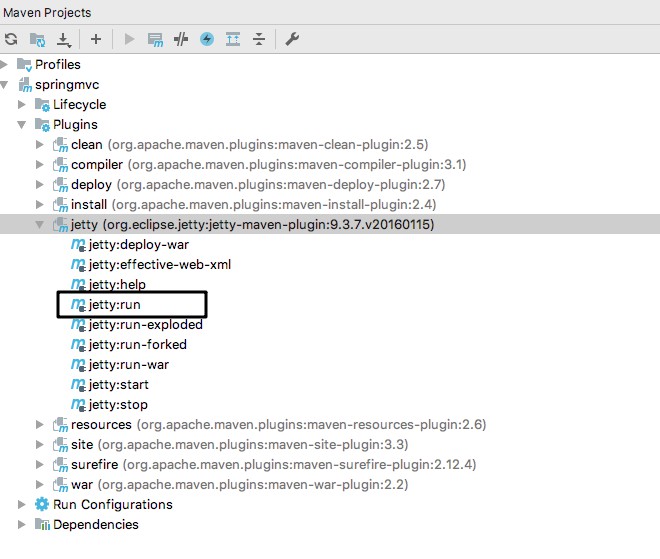The width and height of the screenshot is (660, 559).
Task: Generate sources and update folders icon
Action: pos(37,40)
